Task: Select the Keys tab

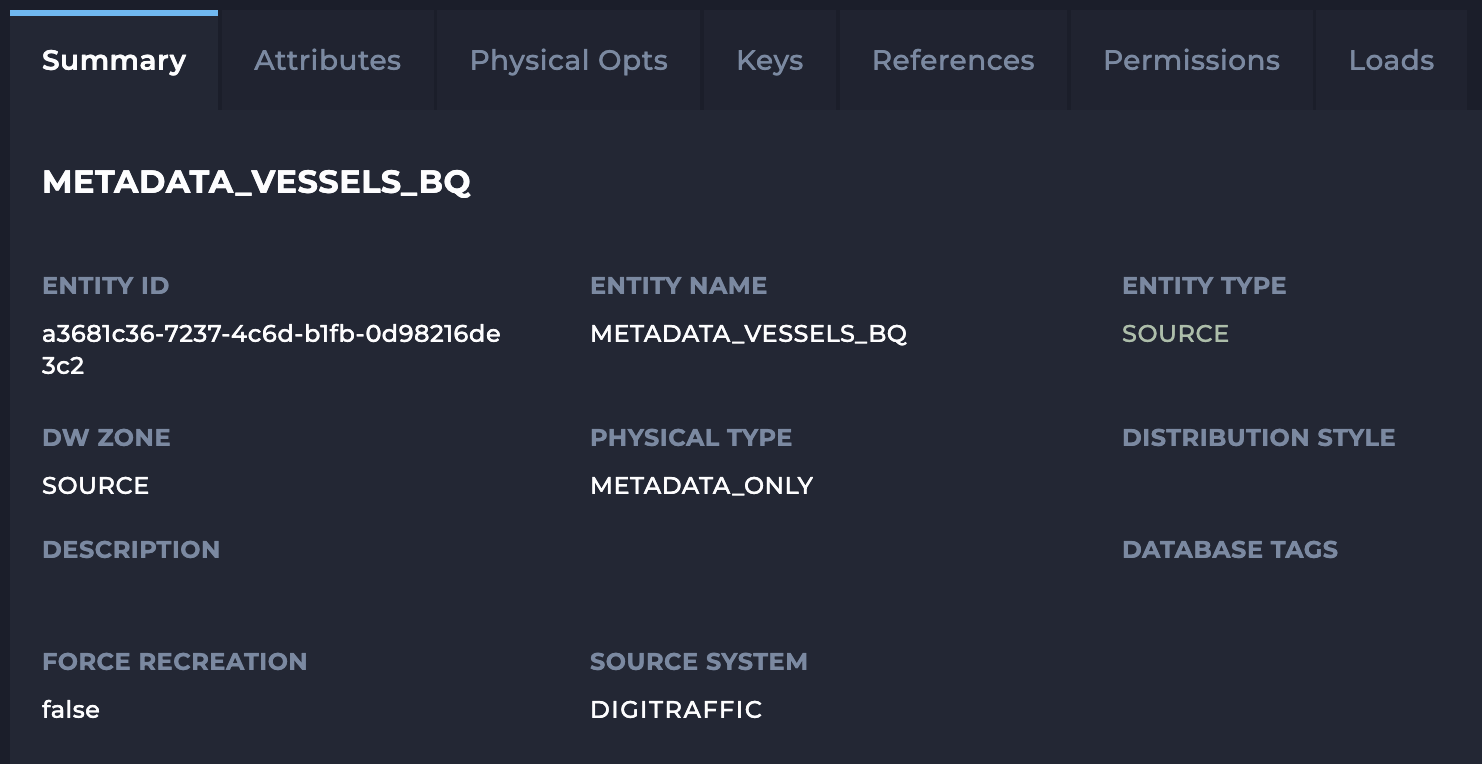Action: tap(769, 61)
